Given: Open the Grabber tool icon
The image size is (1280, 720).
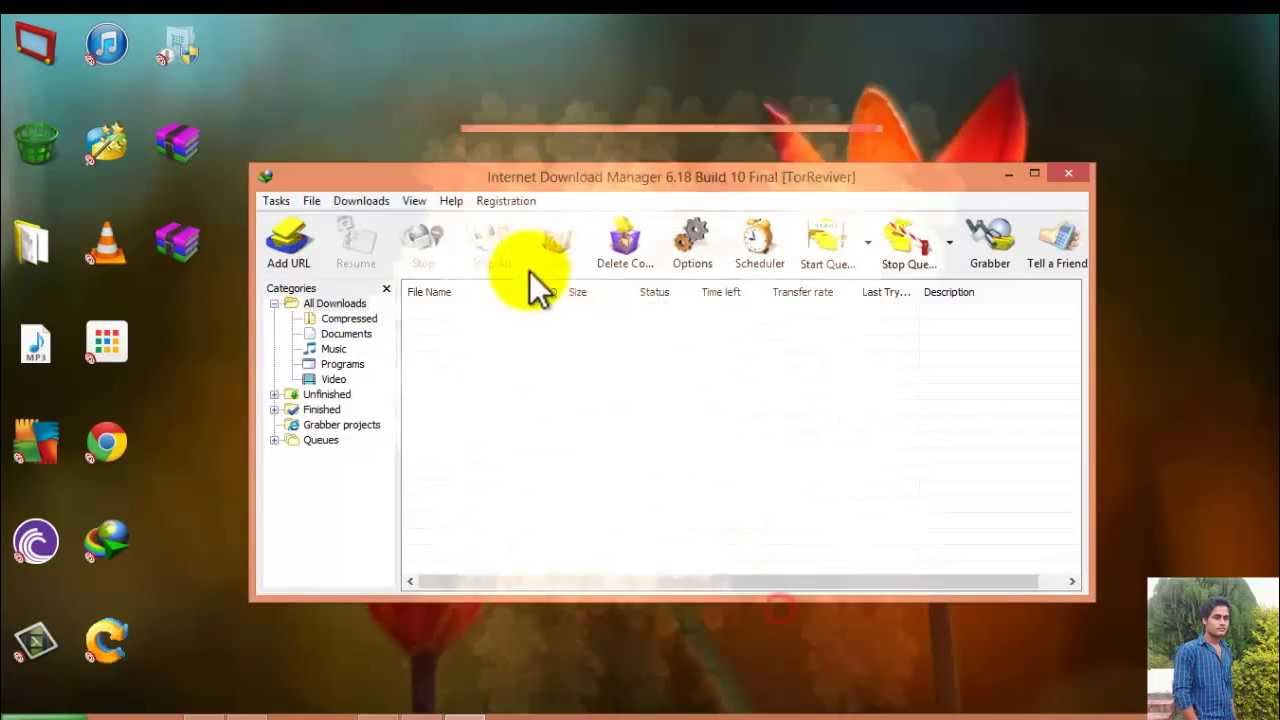Looking at the screenshot, I should coord(989,244).
